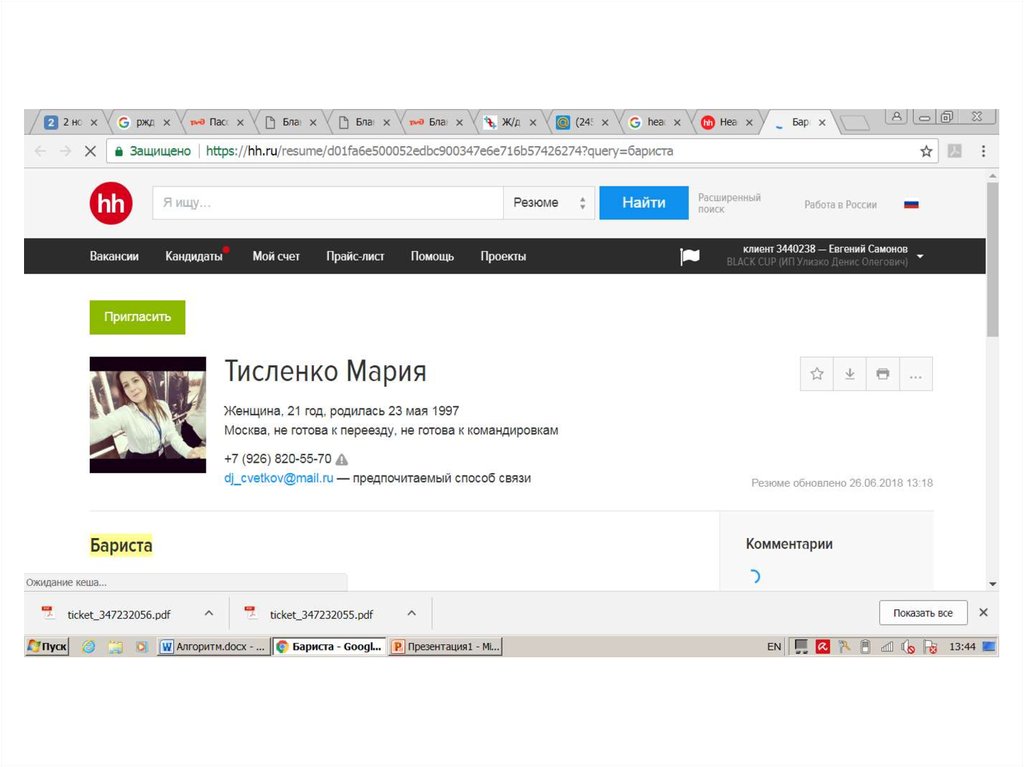
Task: Click the Я ищу search input field
Action: [x=327, y=203]
